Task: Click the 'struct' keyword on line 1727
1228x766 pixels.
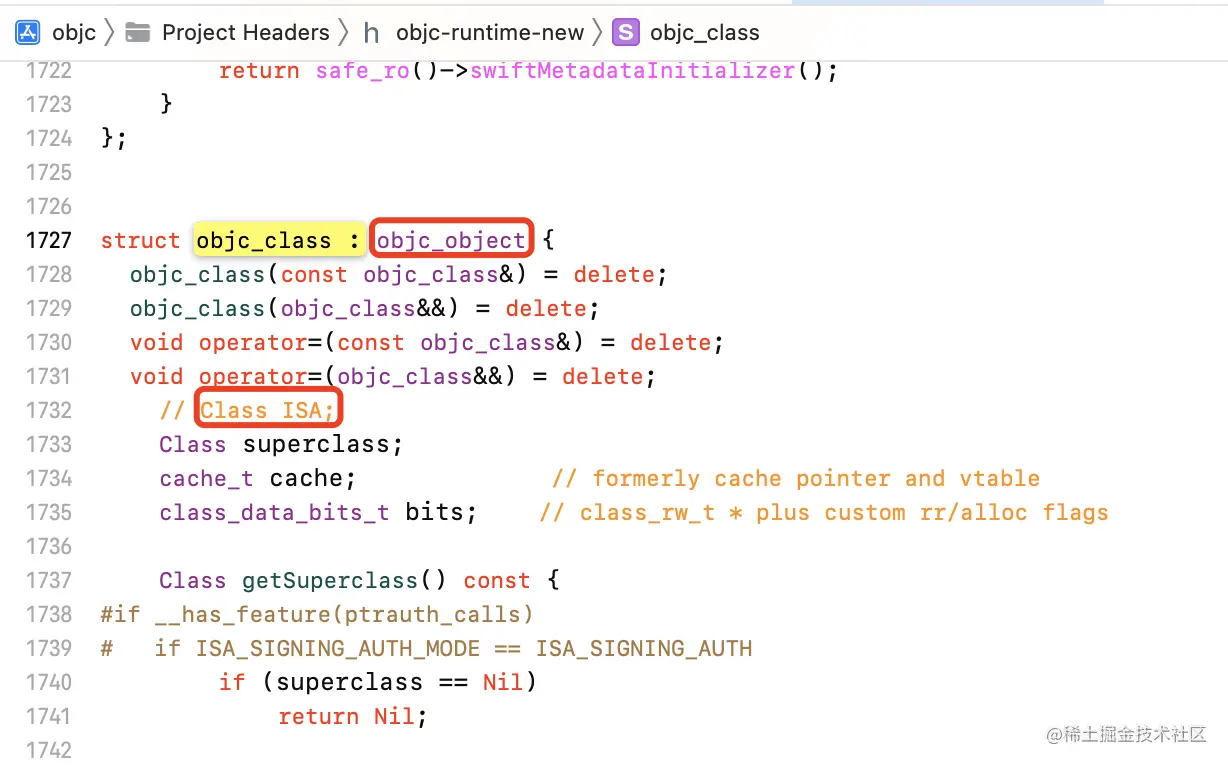Action: pyautogui.click(x=141, y=240)
